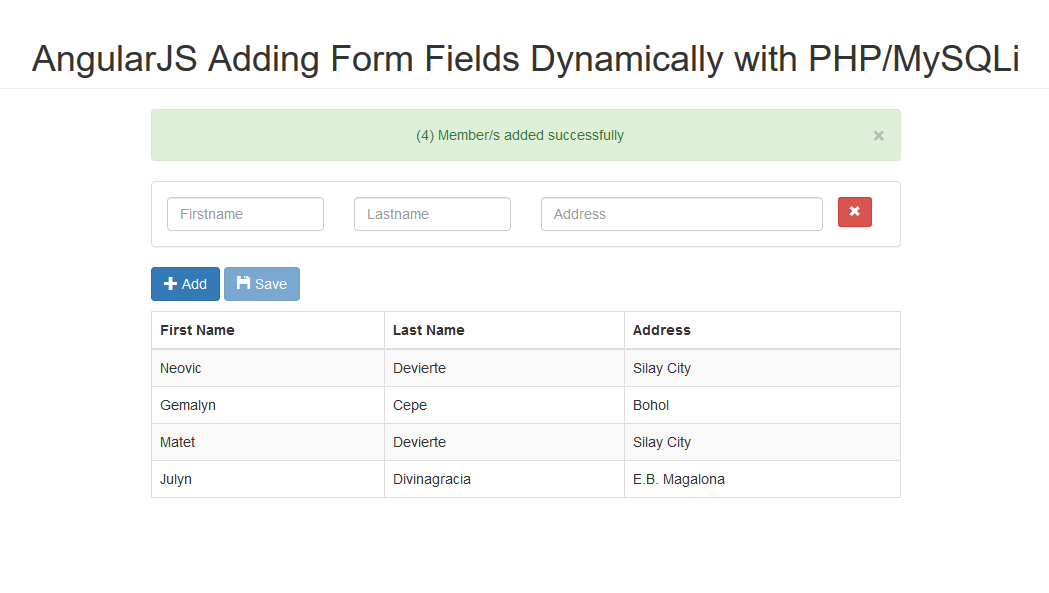Click the Divinagracia last name cell
1049x593 pixels.
[x=432, y=479]
